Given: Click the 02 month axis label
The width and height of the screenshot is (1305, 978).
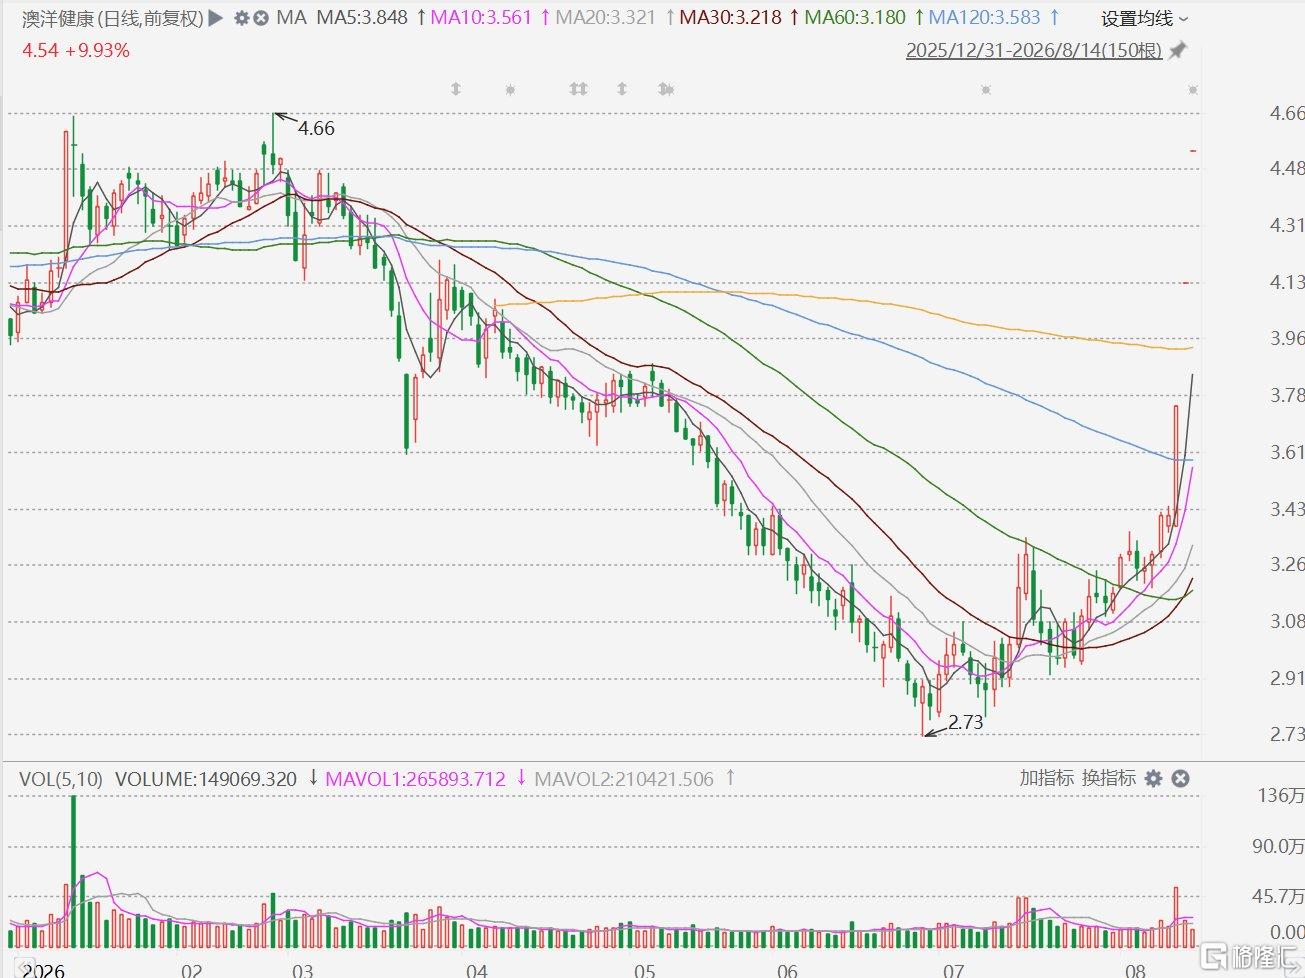Looking at the screenshot, I should tap(191, 970).
